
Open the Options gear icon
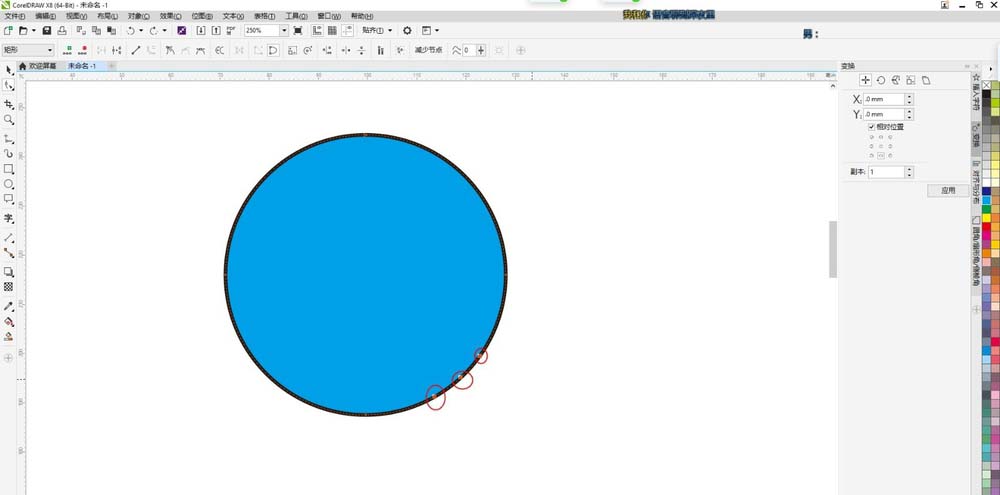pos(407,31)
